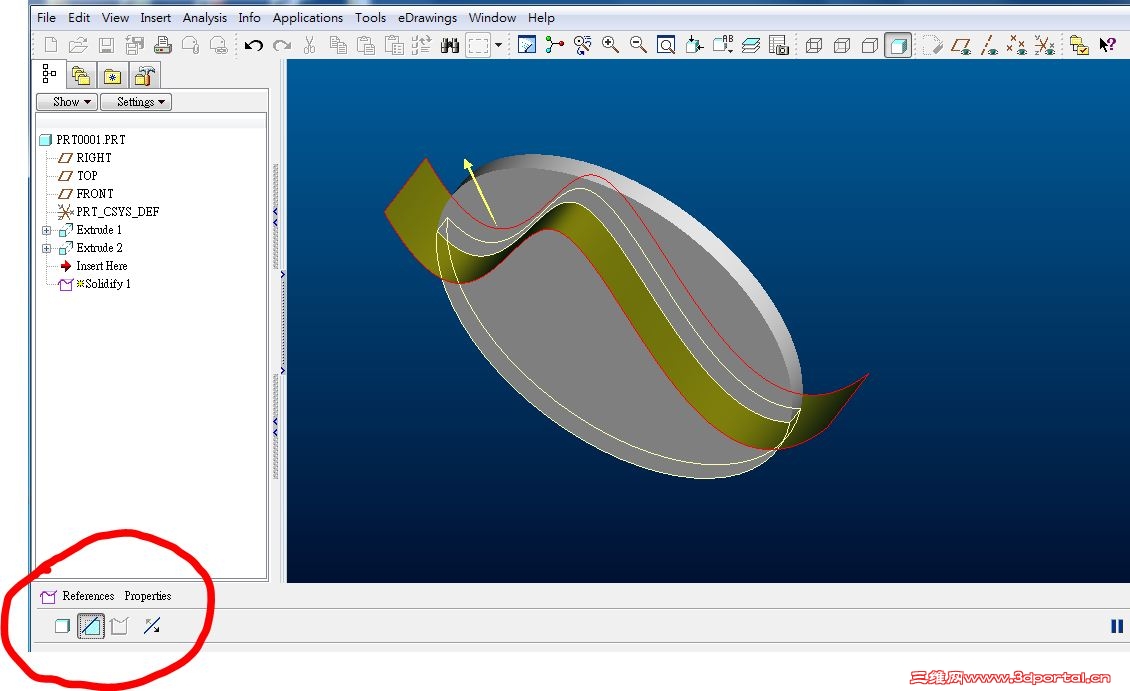
Task: Click the Zoom Out magnifier
Action: [x=639, y=45]
